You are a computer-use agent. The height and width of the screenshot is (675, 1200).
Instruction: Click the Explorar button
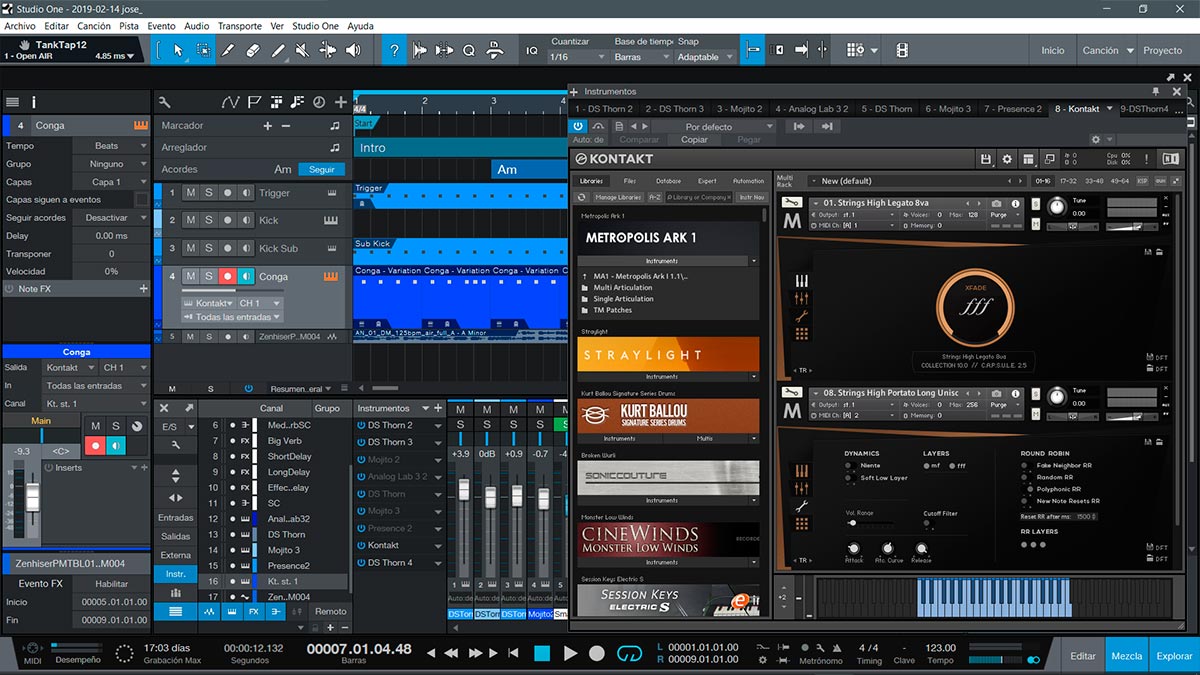[1174, 656]
